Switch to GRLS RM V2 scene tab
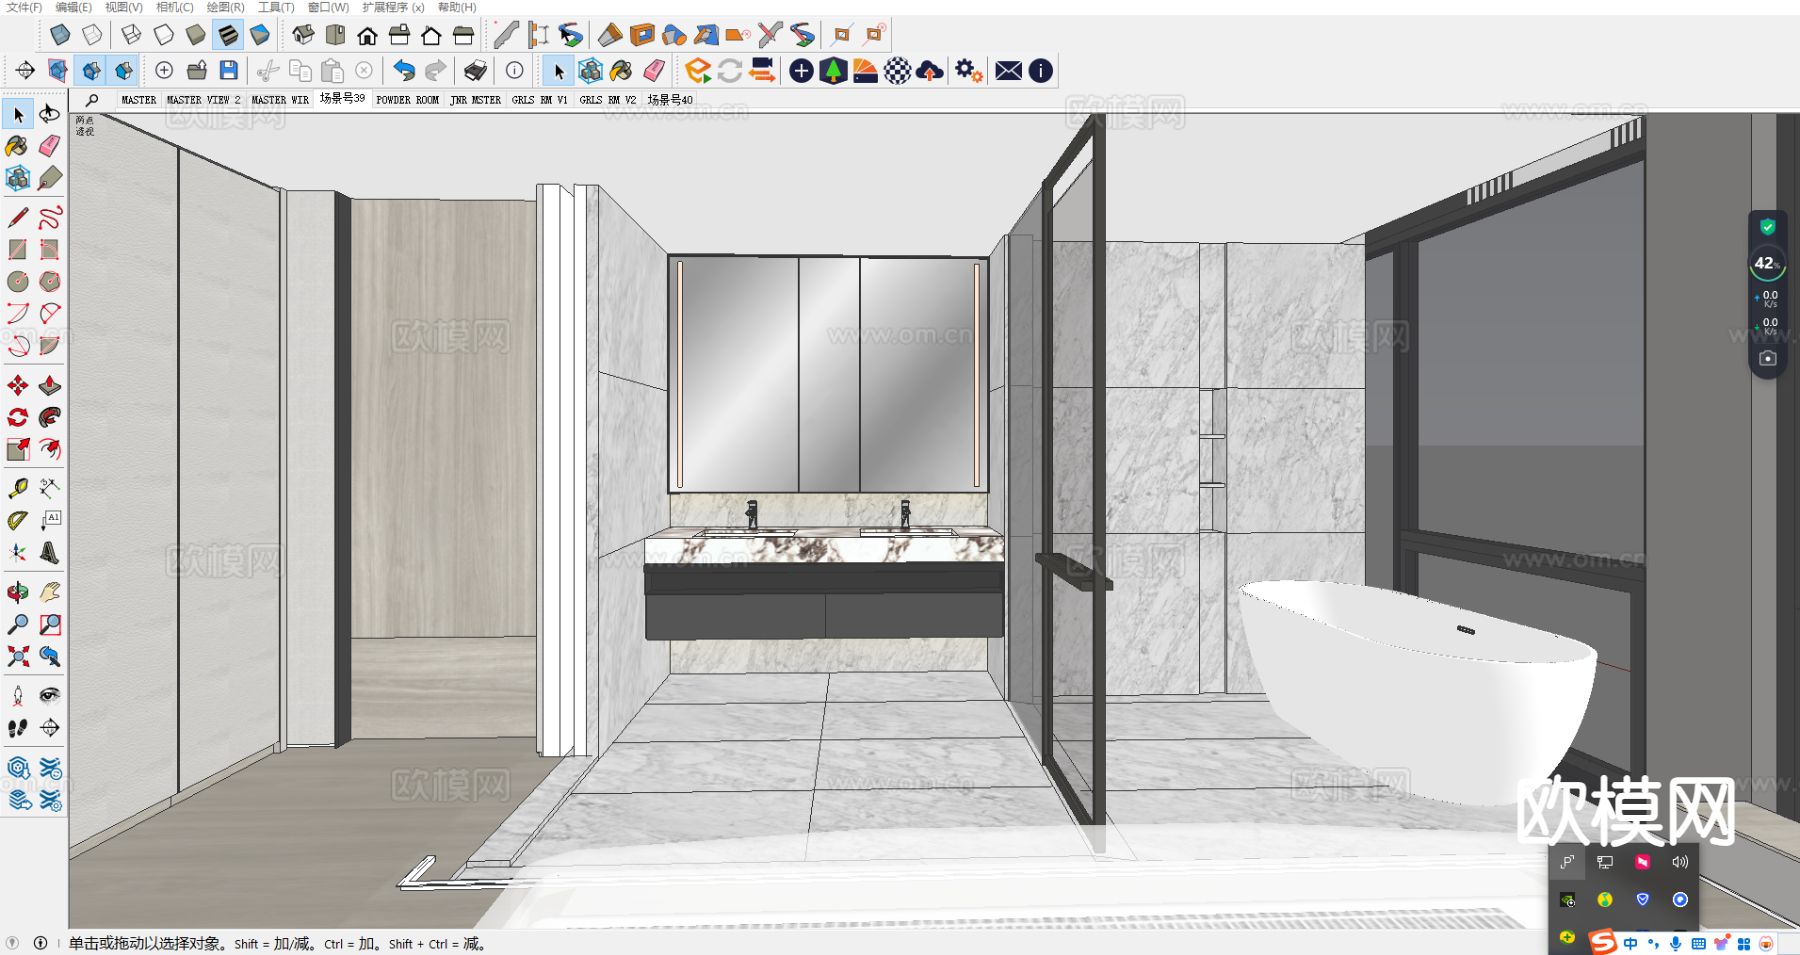Viewport: 1800px width, 955px height. tap(607, 100)
